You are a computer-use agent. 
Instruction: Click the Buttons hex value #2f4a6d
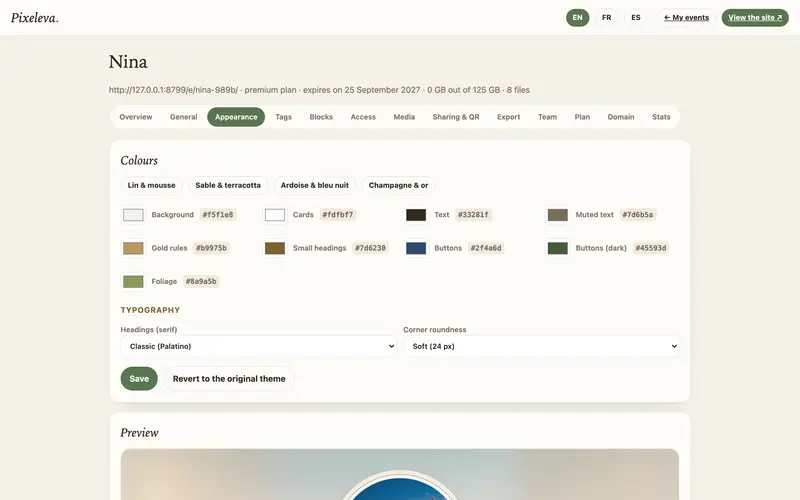tap(486, 248)
